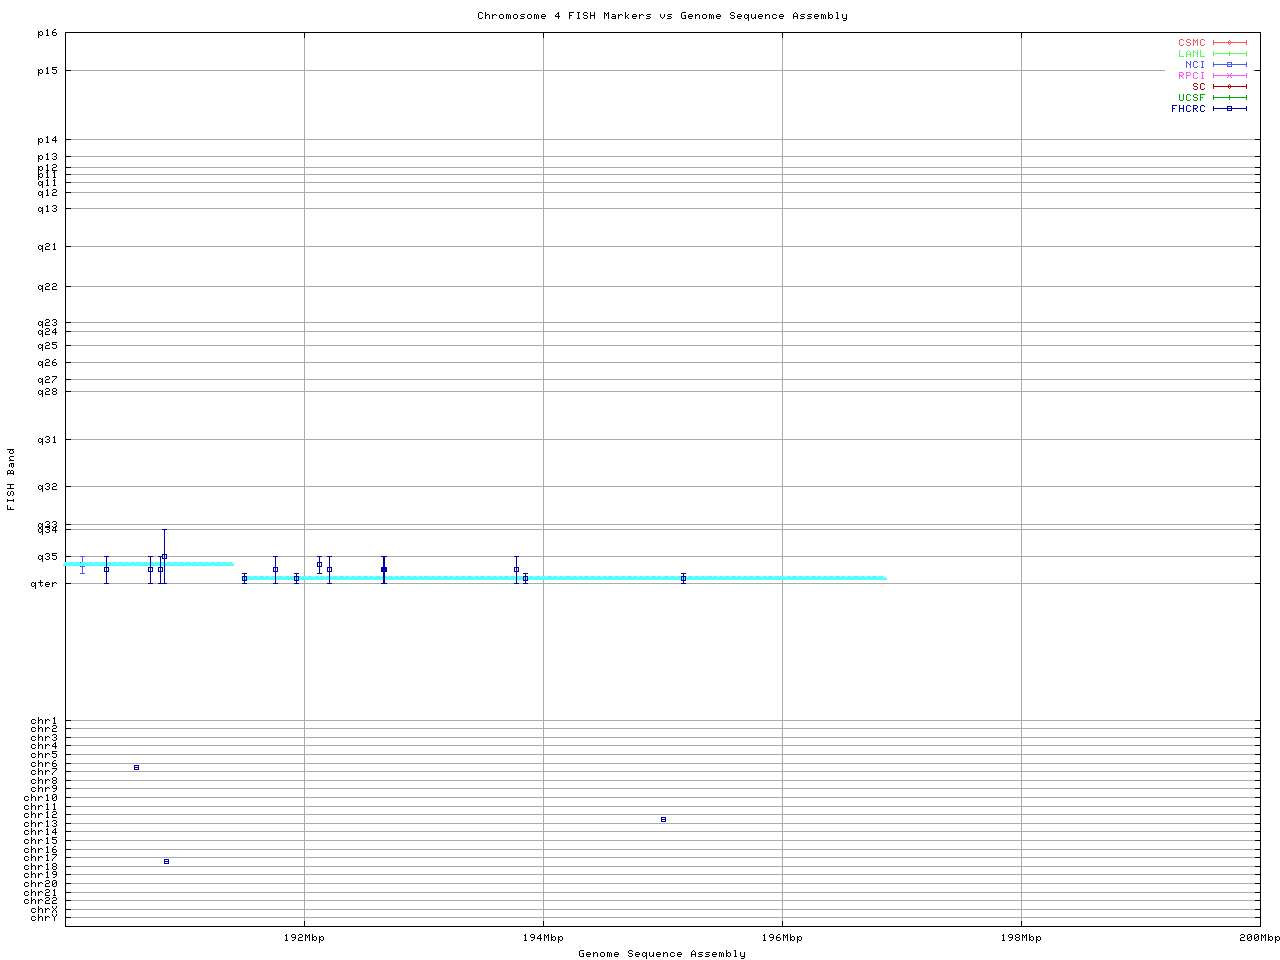Click the magenta RPCI legend line sample
Viewport: 1280px width, 960px height.
[1230, 76]
